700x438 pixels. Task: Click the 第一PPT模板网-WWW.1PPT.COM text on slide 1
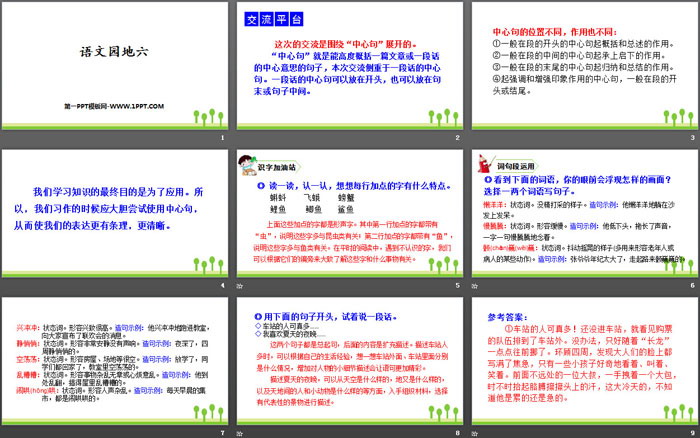(114, 106)
